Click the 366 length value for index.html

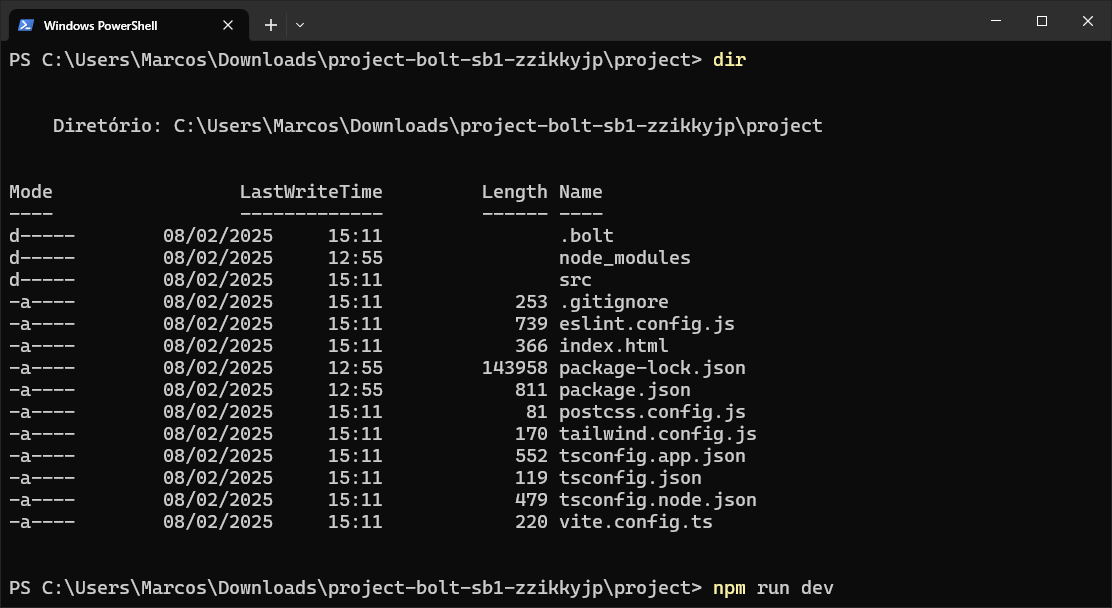(x=530, y=346)
